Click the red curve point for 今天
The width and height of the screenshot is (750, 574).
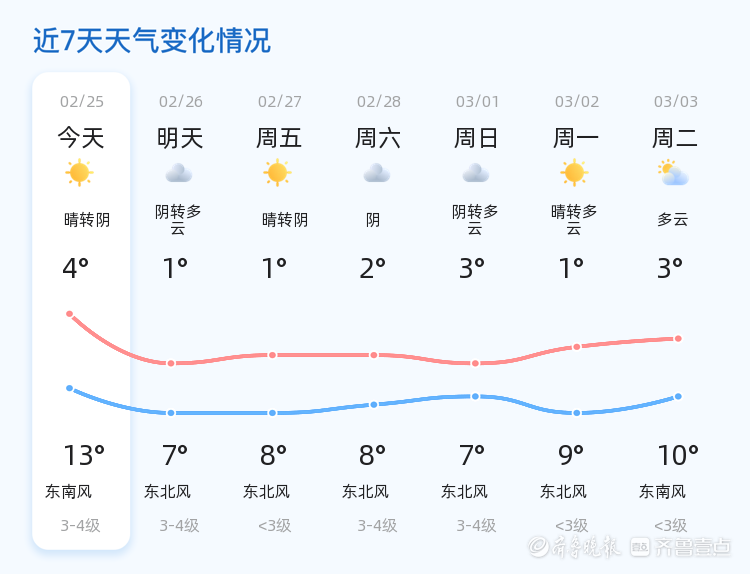click(x=70, y=314)
